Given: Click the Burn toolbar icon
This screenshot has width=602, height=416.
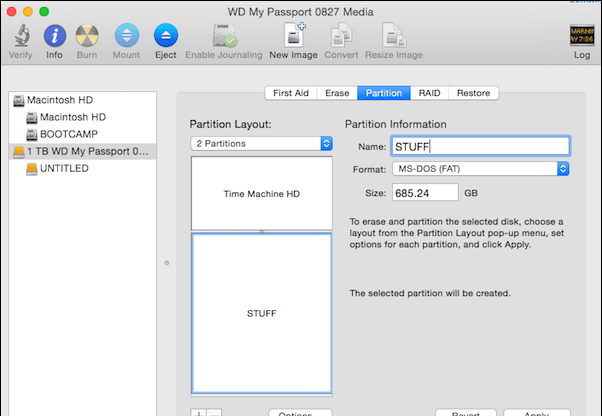Looking at the screenshot, I should [x=87, y=35].
